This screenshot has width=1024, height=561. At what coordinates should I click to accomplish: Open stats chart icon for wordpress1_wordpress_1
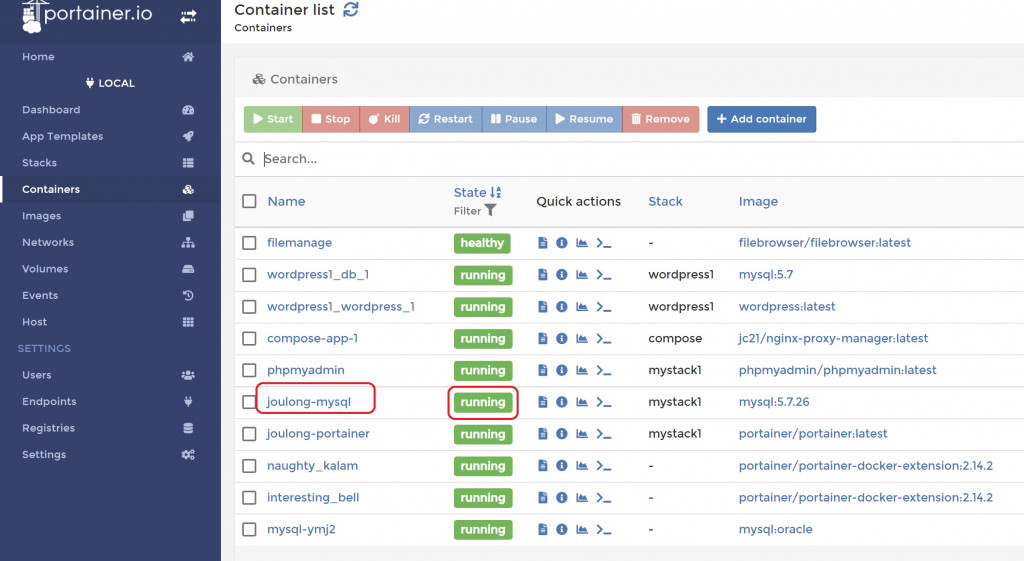pyautogui.click(x=582, y=307)
